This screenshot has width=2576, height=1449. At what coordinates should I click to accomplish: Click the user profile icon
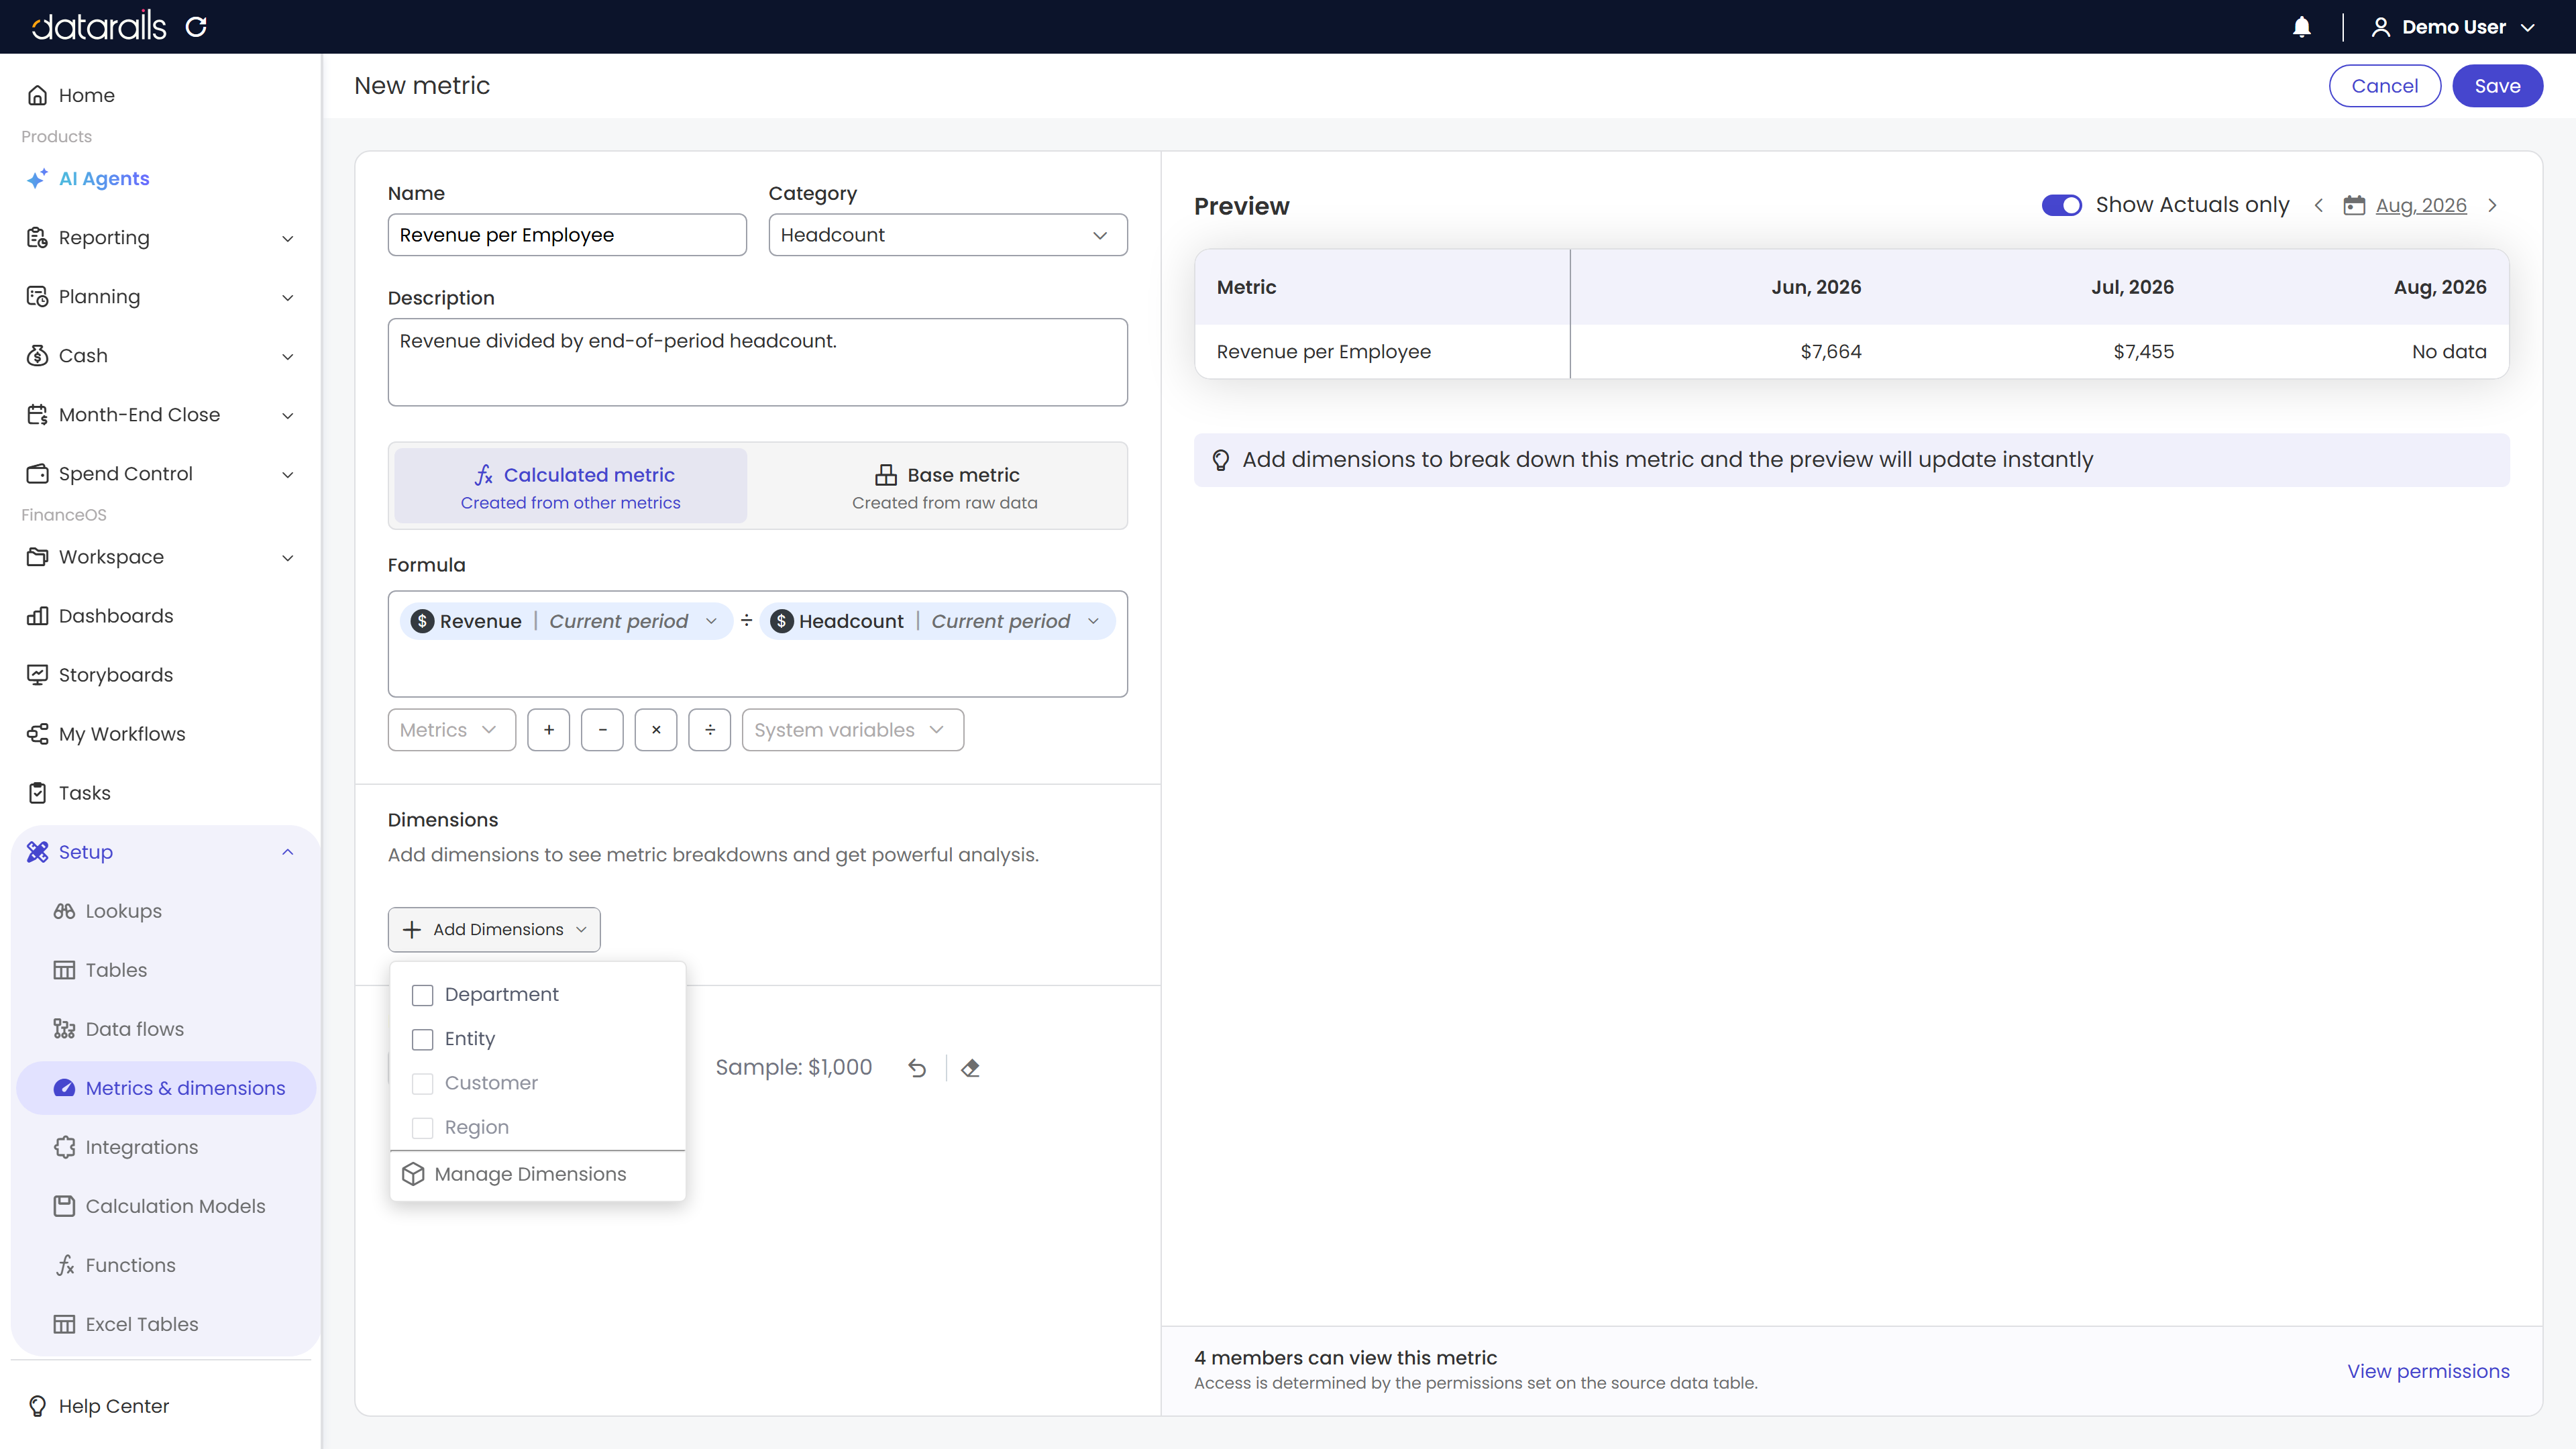(2380, 27)
